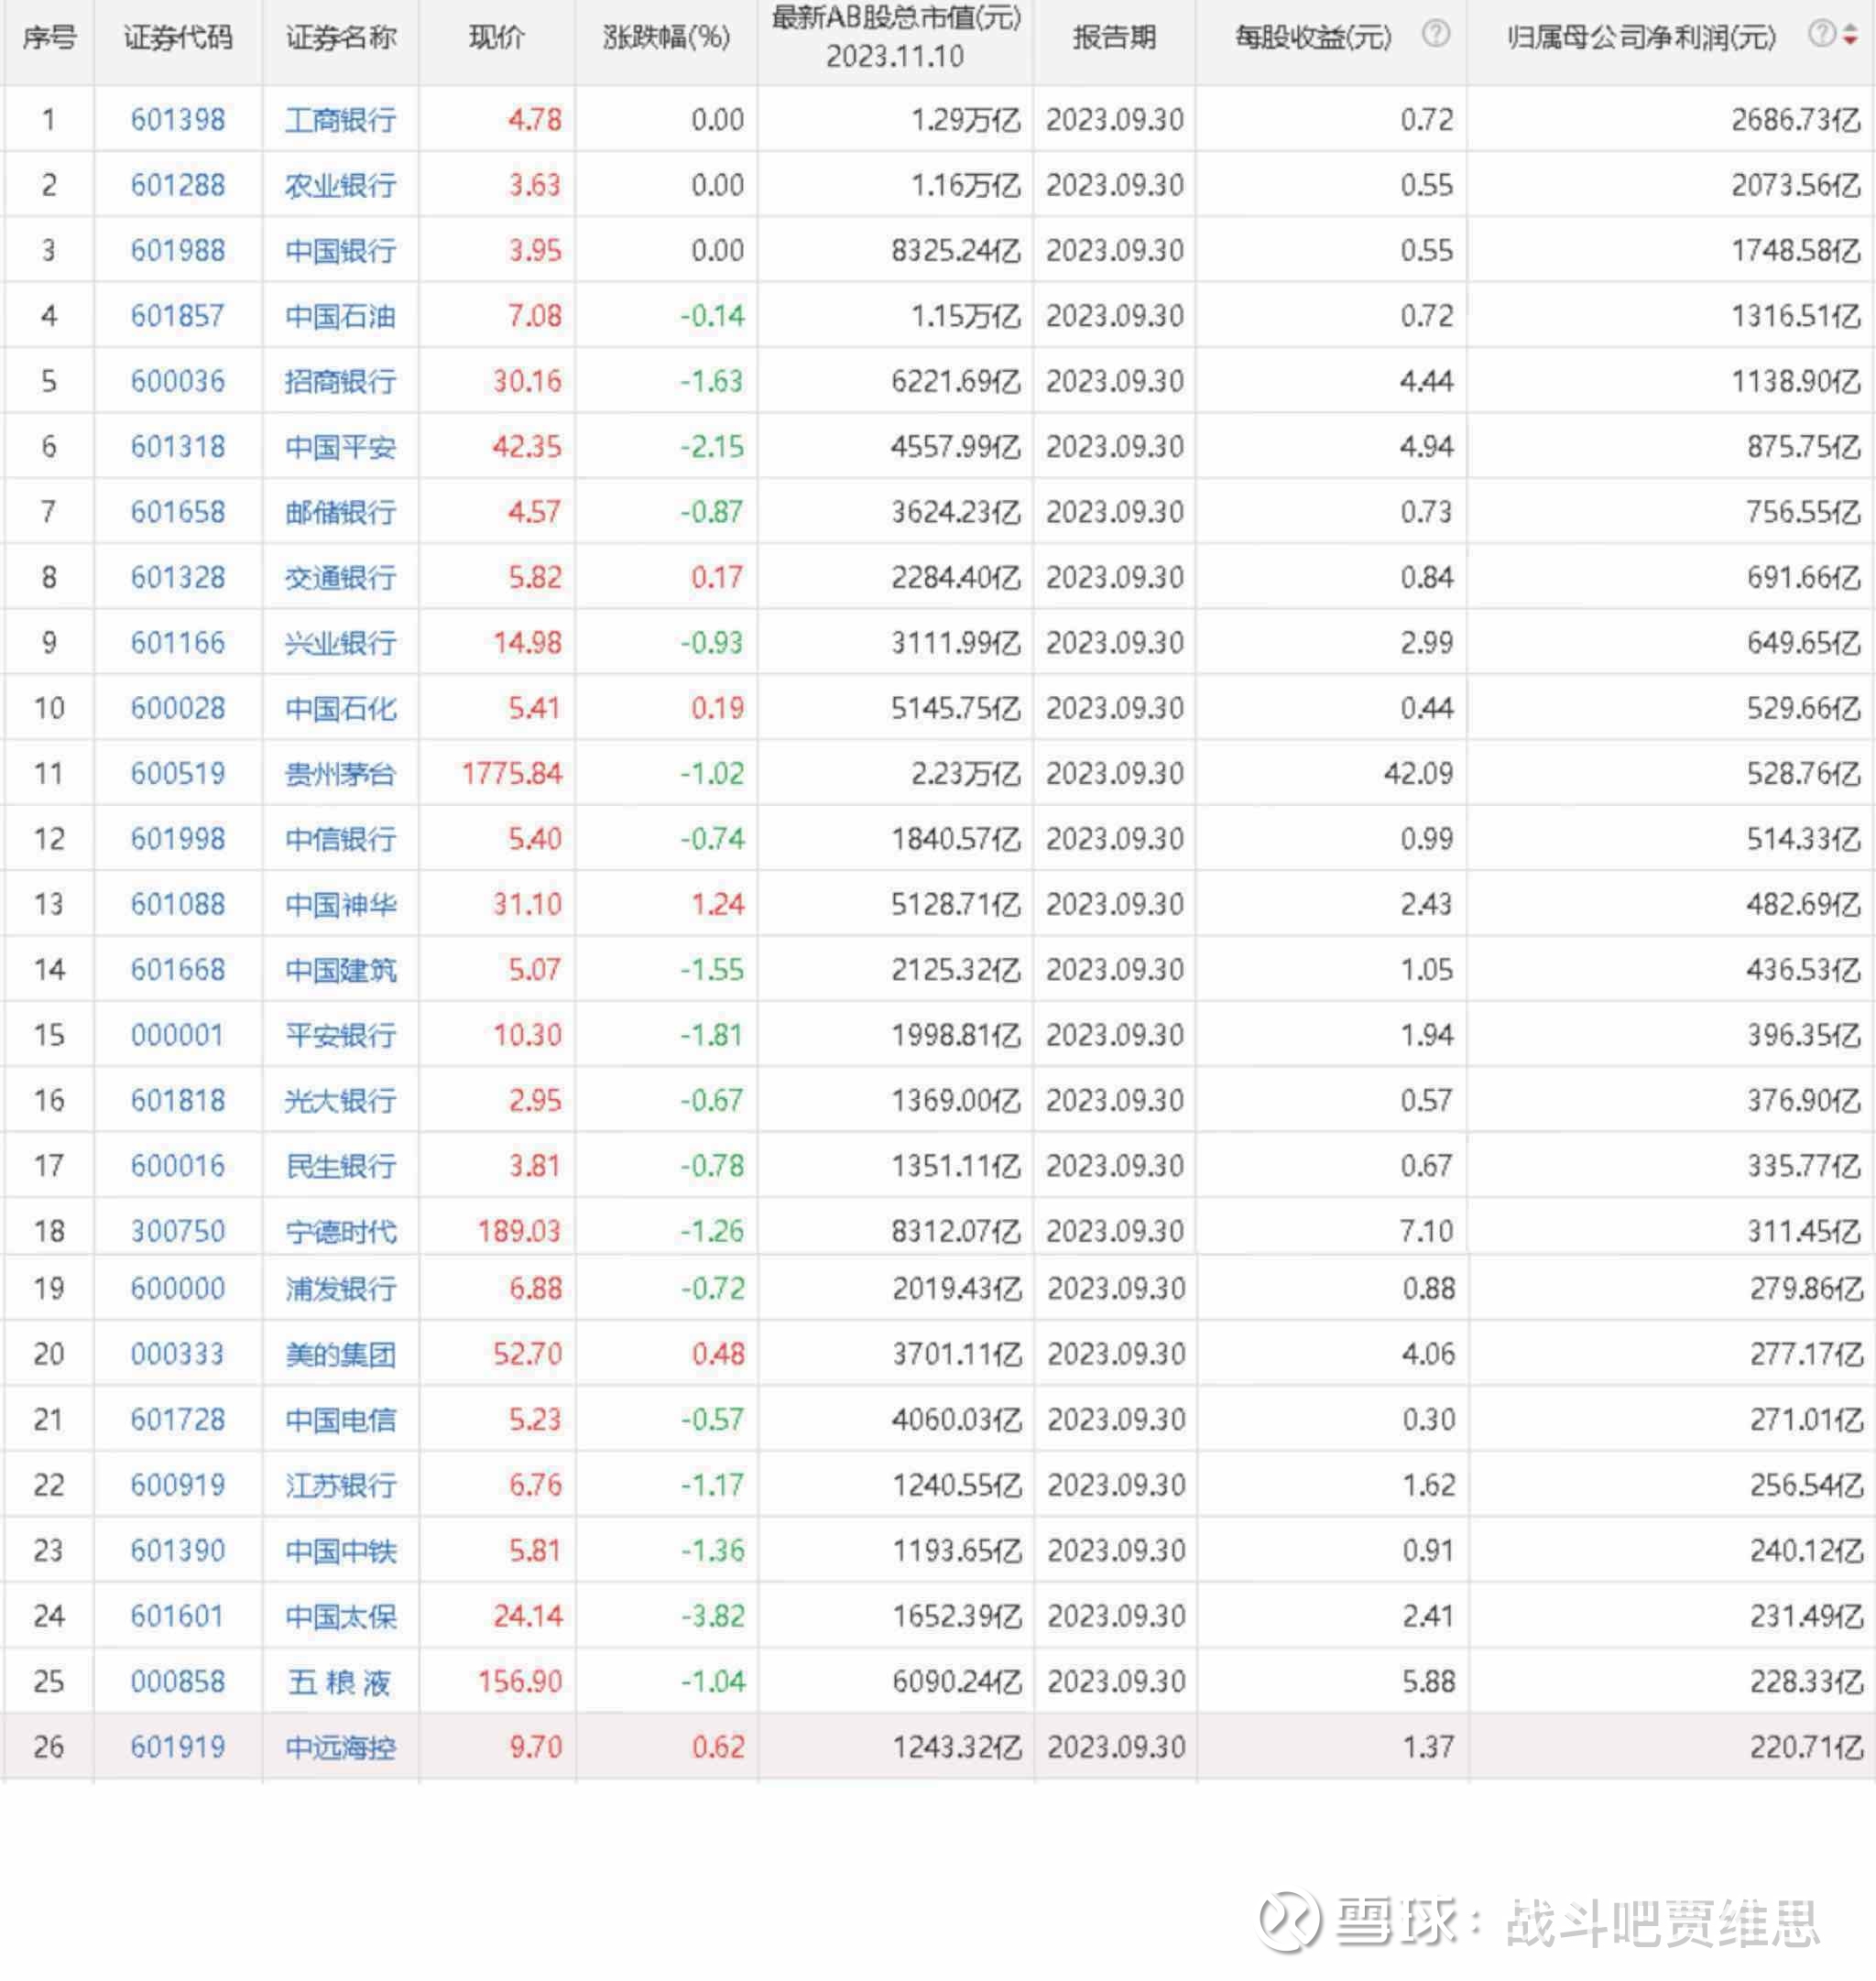Viewport: 1876px width, 1981px height.
Task: Open stock code link 601398
Action: click(178, 120)
